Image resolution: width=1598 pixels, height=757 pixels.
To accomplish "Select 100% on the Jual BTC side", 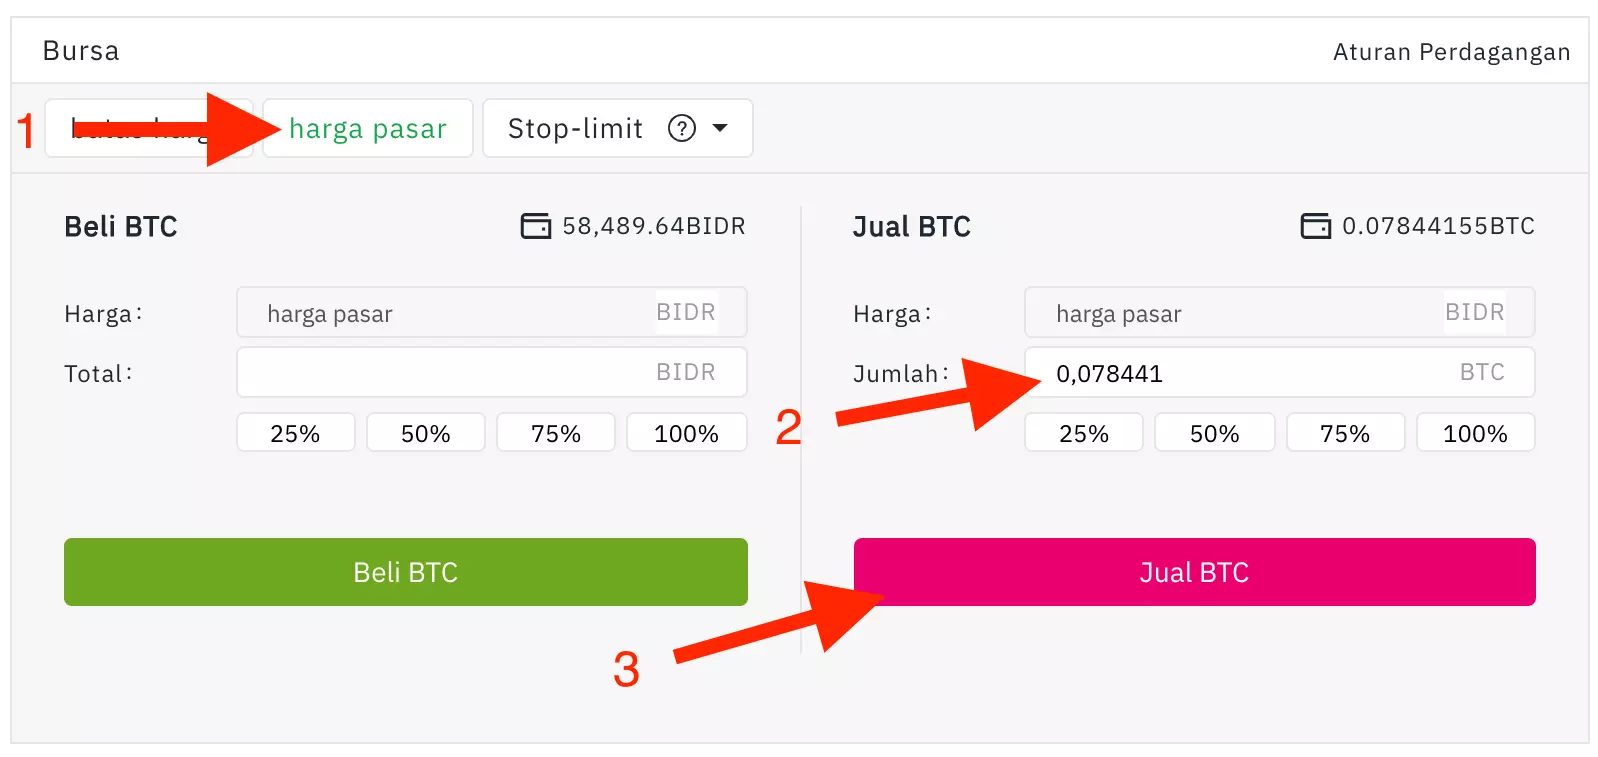I will coord(1475,432).
